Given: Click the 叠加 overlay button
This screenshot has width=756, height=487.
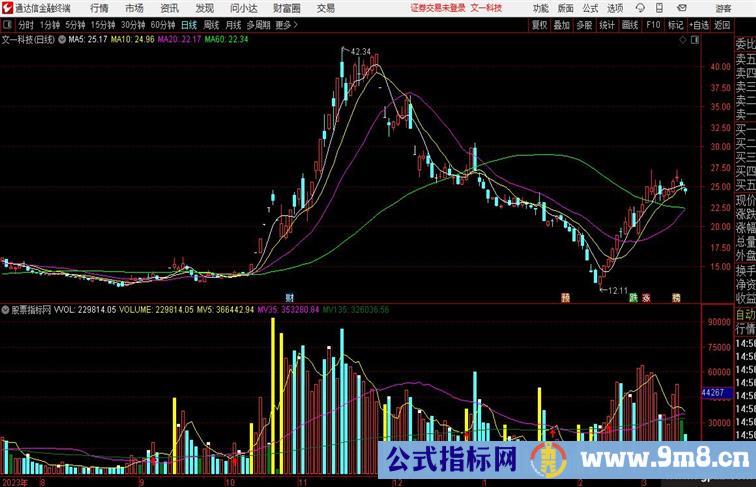Looking at the screenshot, I should point(561,25).
